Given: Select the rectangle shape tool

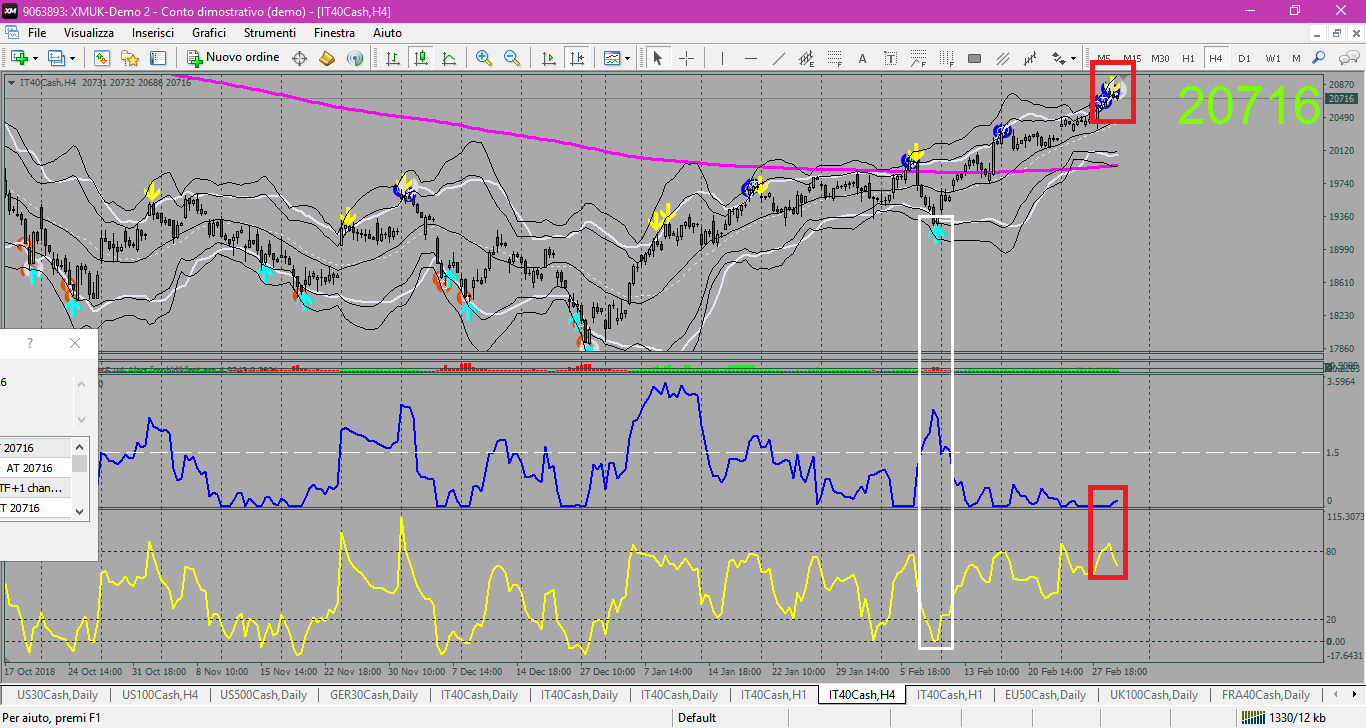Looking at the screenshot, I should coord(974,58).
